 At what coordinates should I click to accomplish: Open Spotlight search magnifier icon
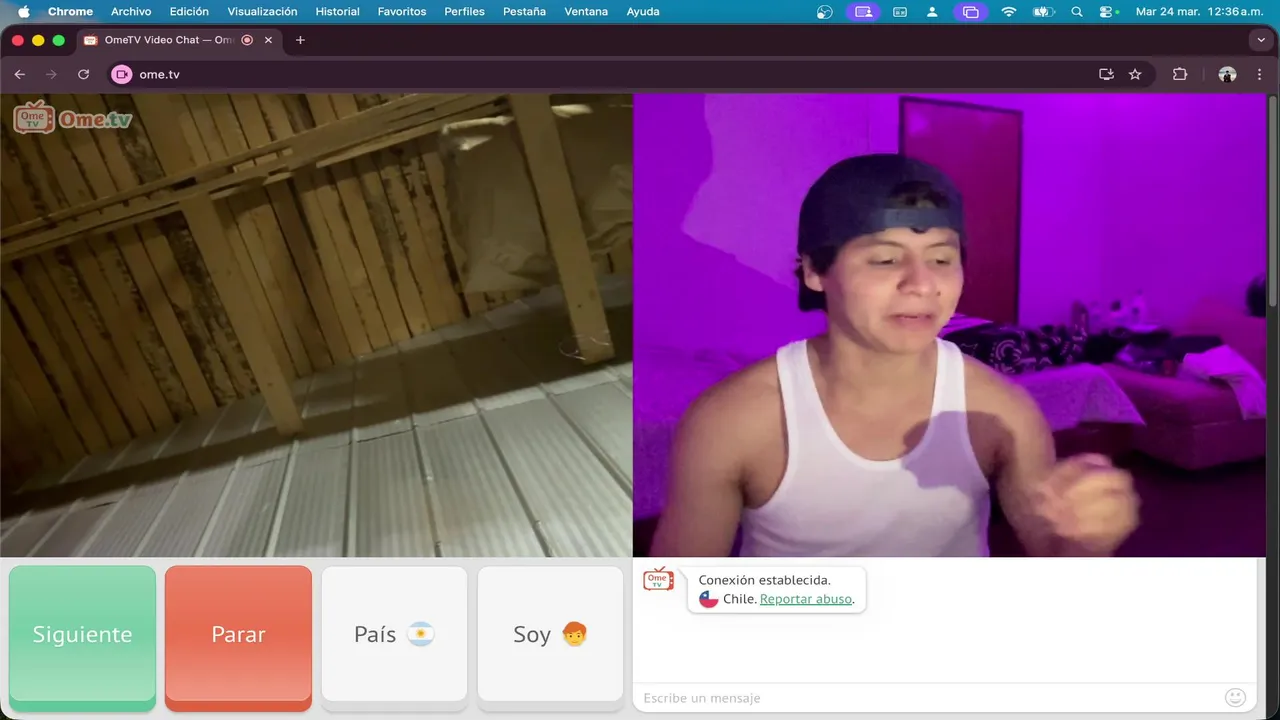coord(1077,11)
